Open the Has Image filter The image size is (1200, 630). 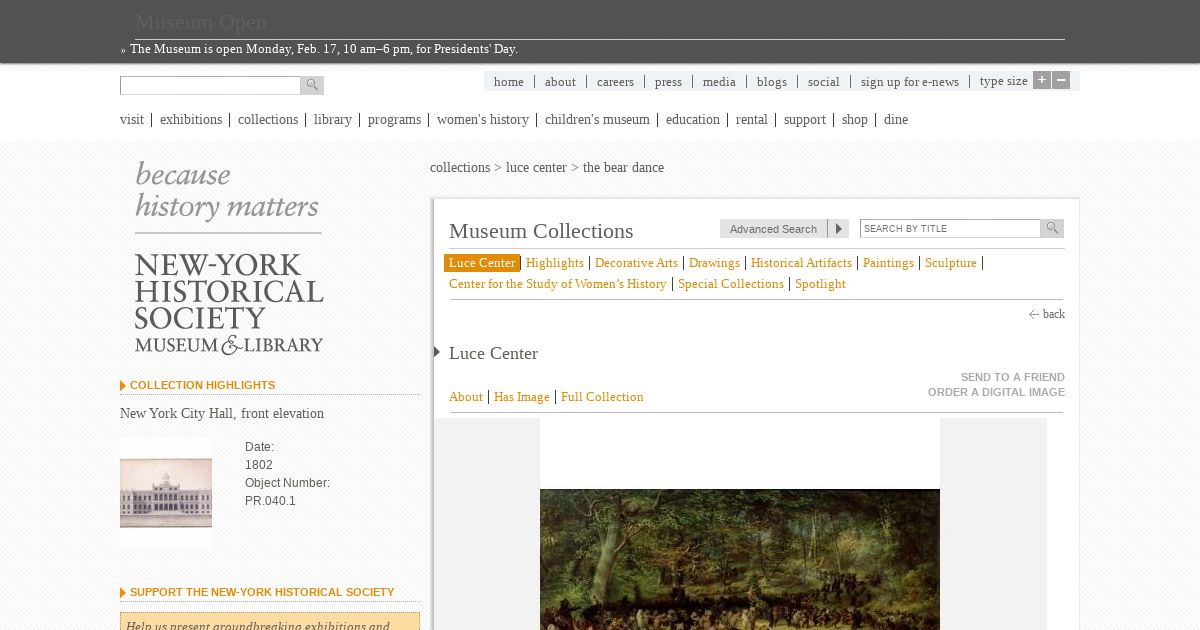[522, 397]
